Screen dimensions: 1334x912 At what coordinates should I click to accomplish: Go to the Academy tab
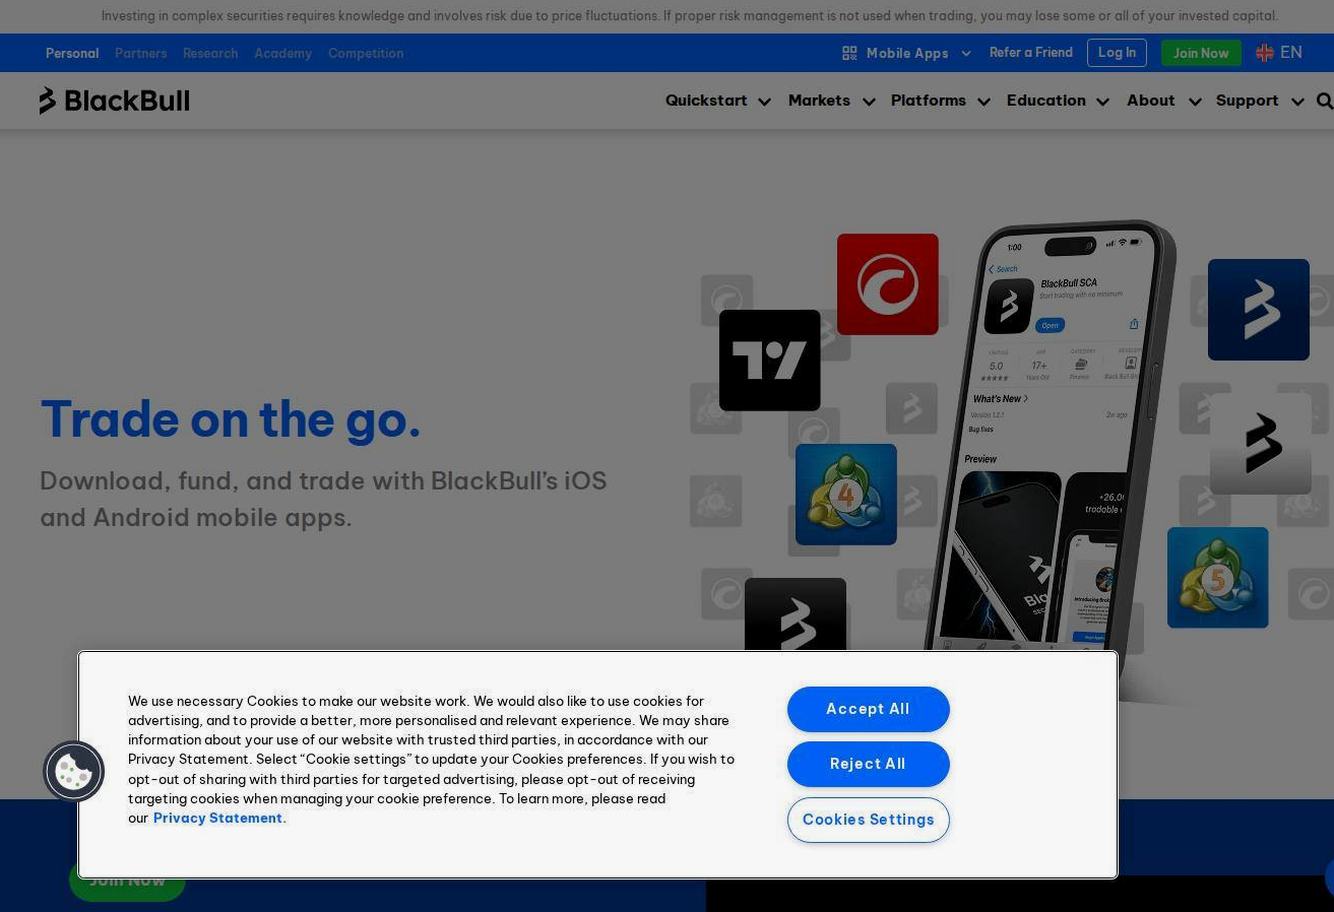(x=283, y=53)
